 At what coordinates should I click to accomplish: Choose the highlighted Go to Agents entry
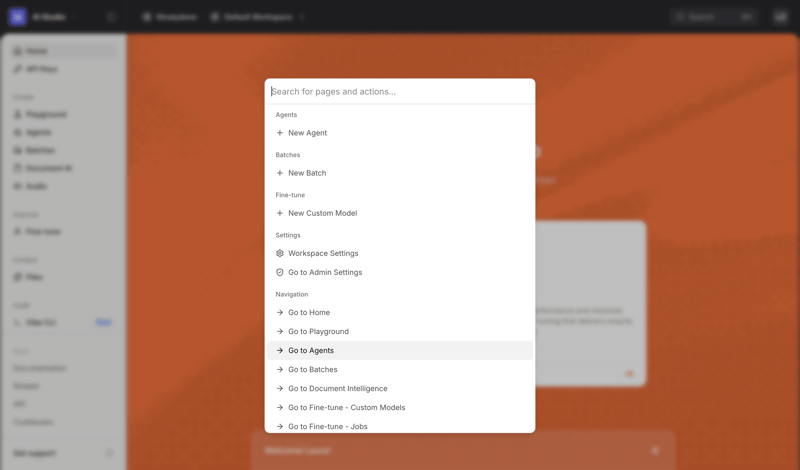(311, 350)
